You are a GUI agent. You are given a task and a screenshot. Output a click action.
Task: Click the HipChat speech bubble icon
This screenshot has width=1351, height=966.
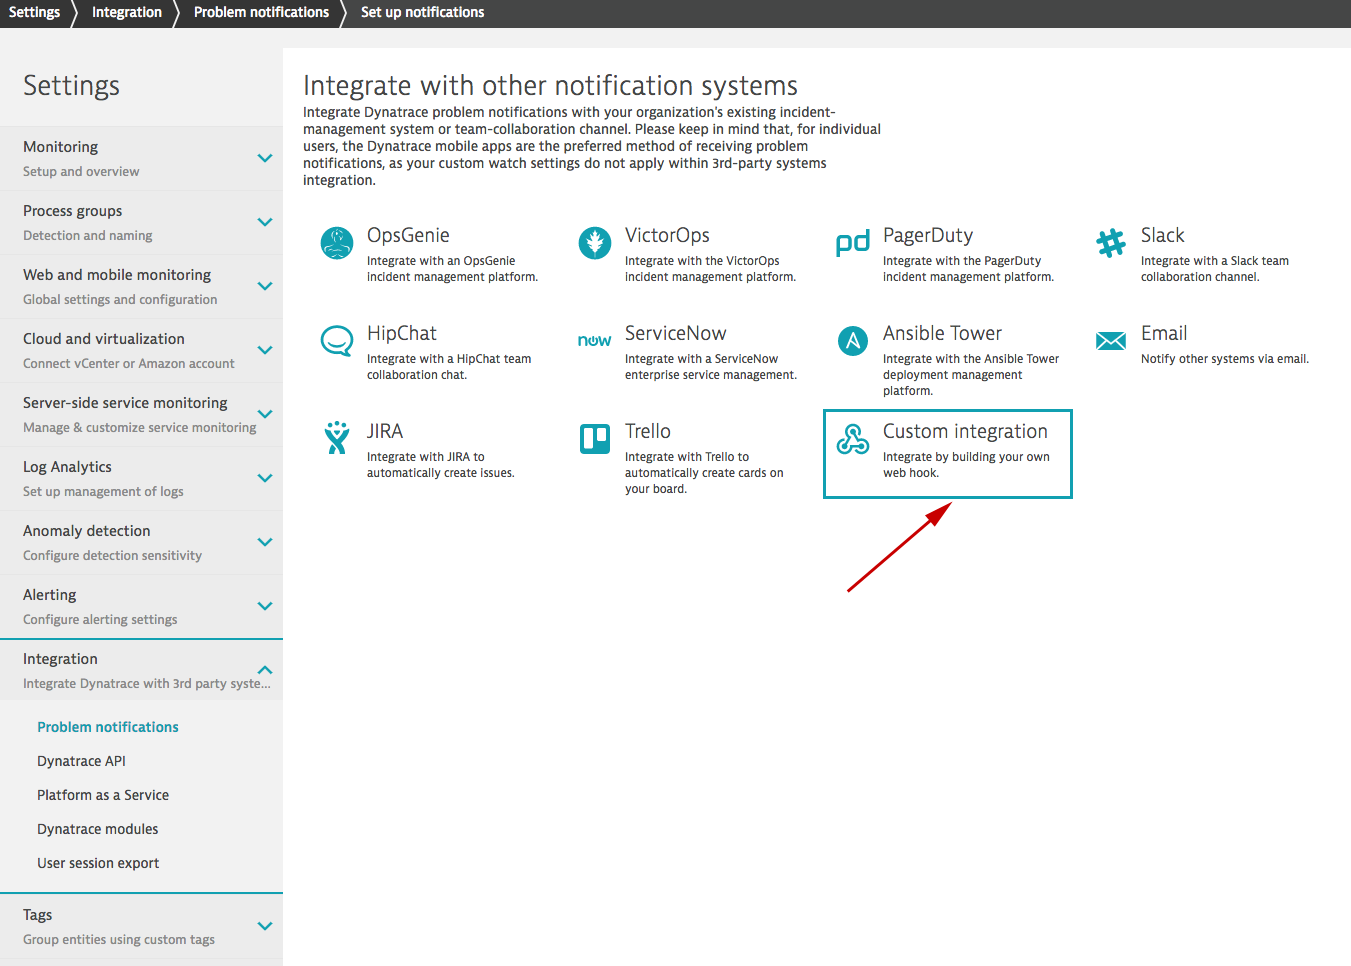[337, 341]
